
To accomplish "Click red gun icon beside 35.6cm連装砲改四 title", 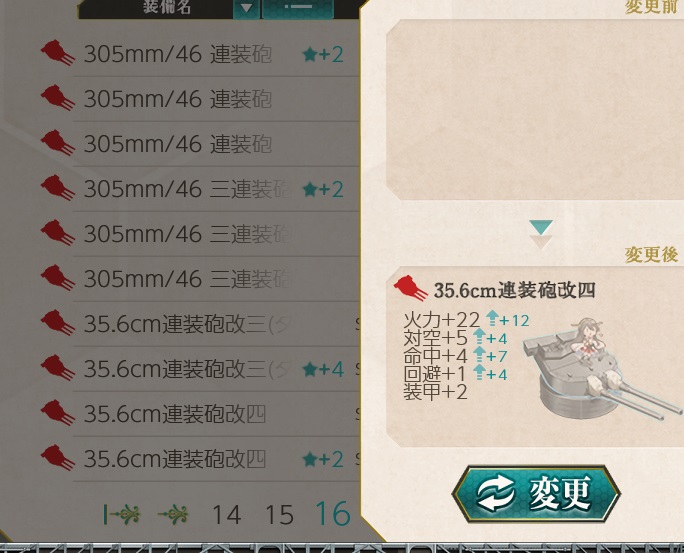I will tap(410, 288).
